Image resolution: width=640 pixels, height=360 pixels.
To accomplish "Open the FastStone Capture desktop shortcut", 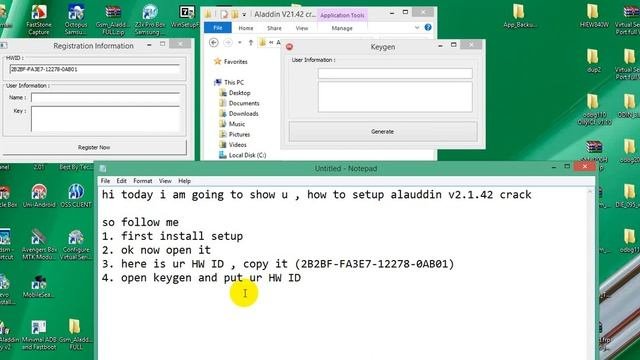I will tap(39, 20).
